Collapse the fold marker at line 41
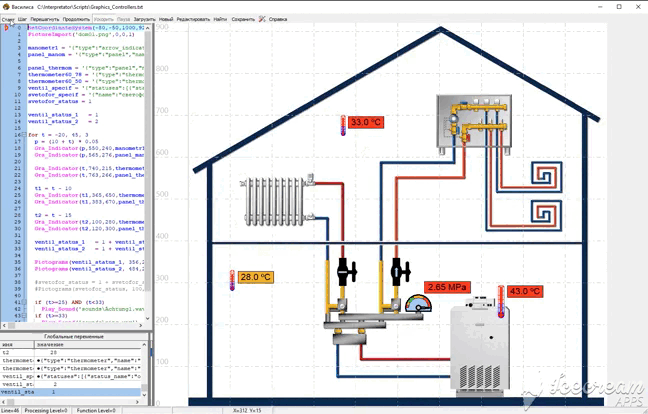This screenshot has width=648, height=414. [x=24, y=302]
